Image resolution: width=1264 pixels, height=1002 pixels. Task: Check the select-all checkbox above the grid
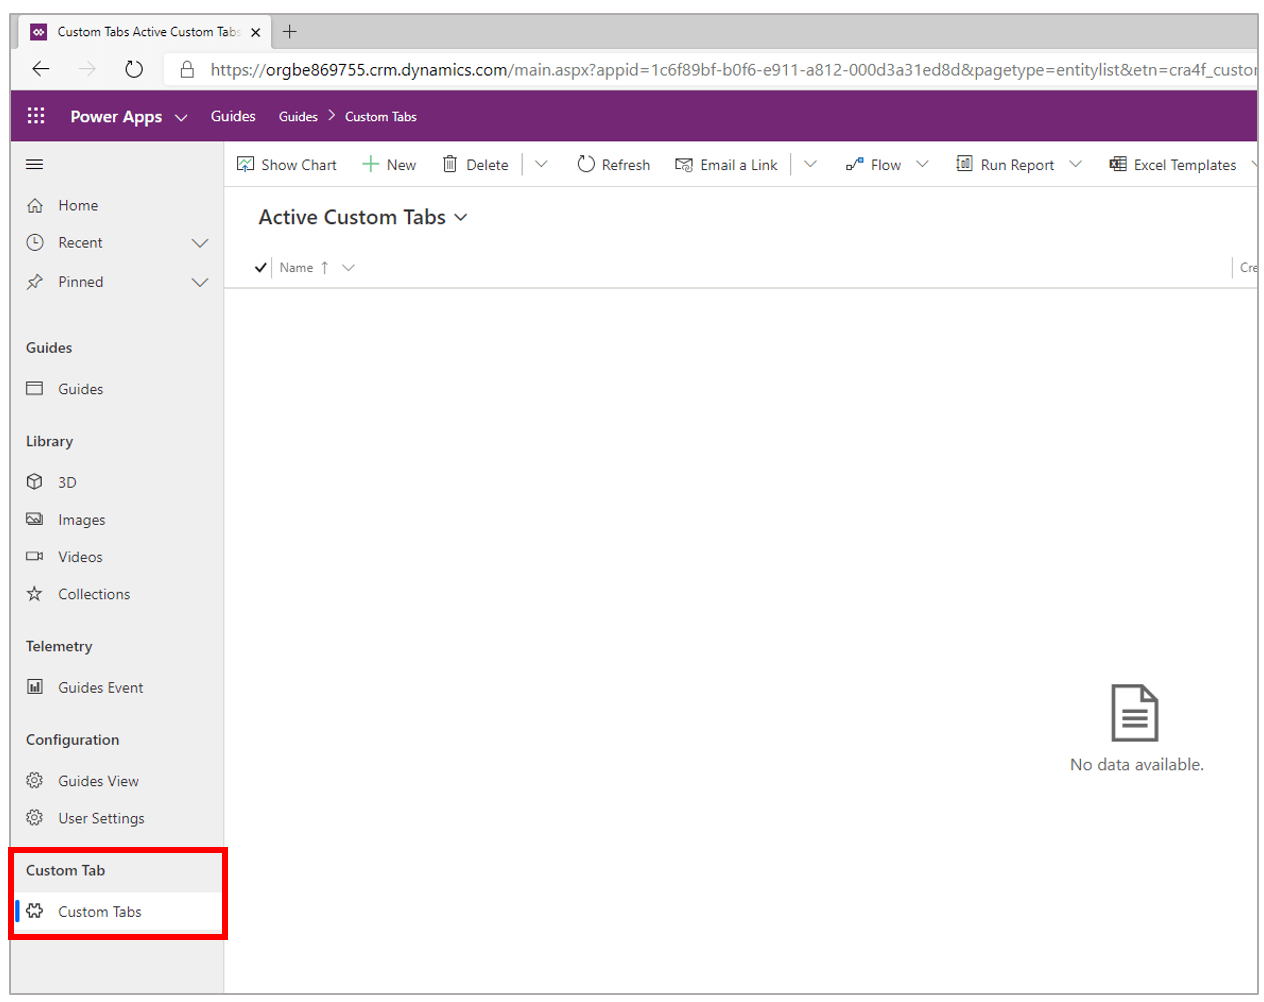(x=260, y=267)
